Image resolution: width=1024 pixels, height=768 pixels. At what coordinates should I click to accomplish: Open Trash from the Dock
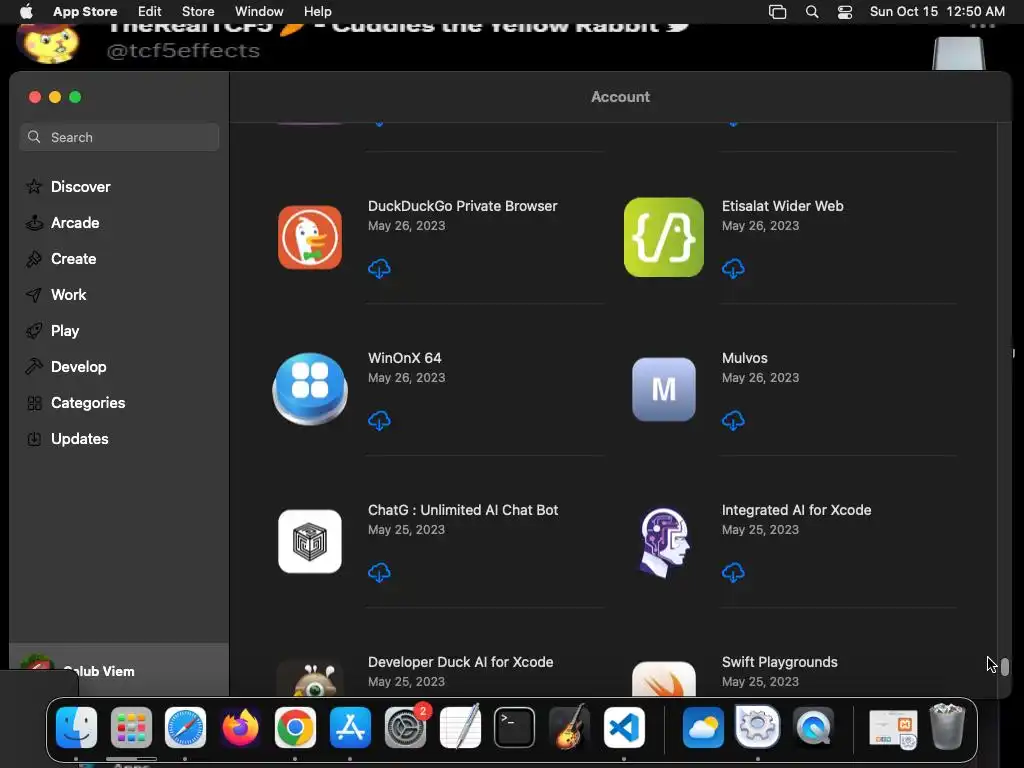coord(947,726)
